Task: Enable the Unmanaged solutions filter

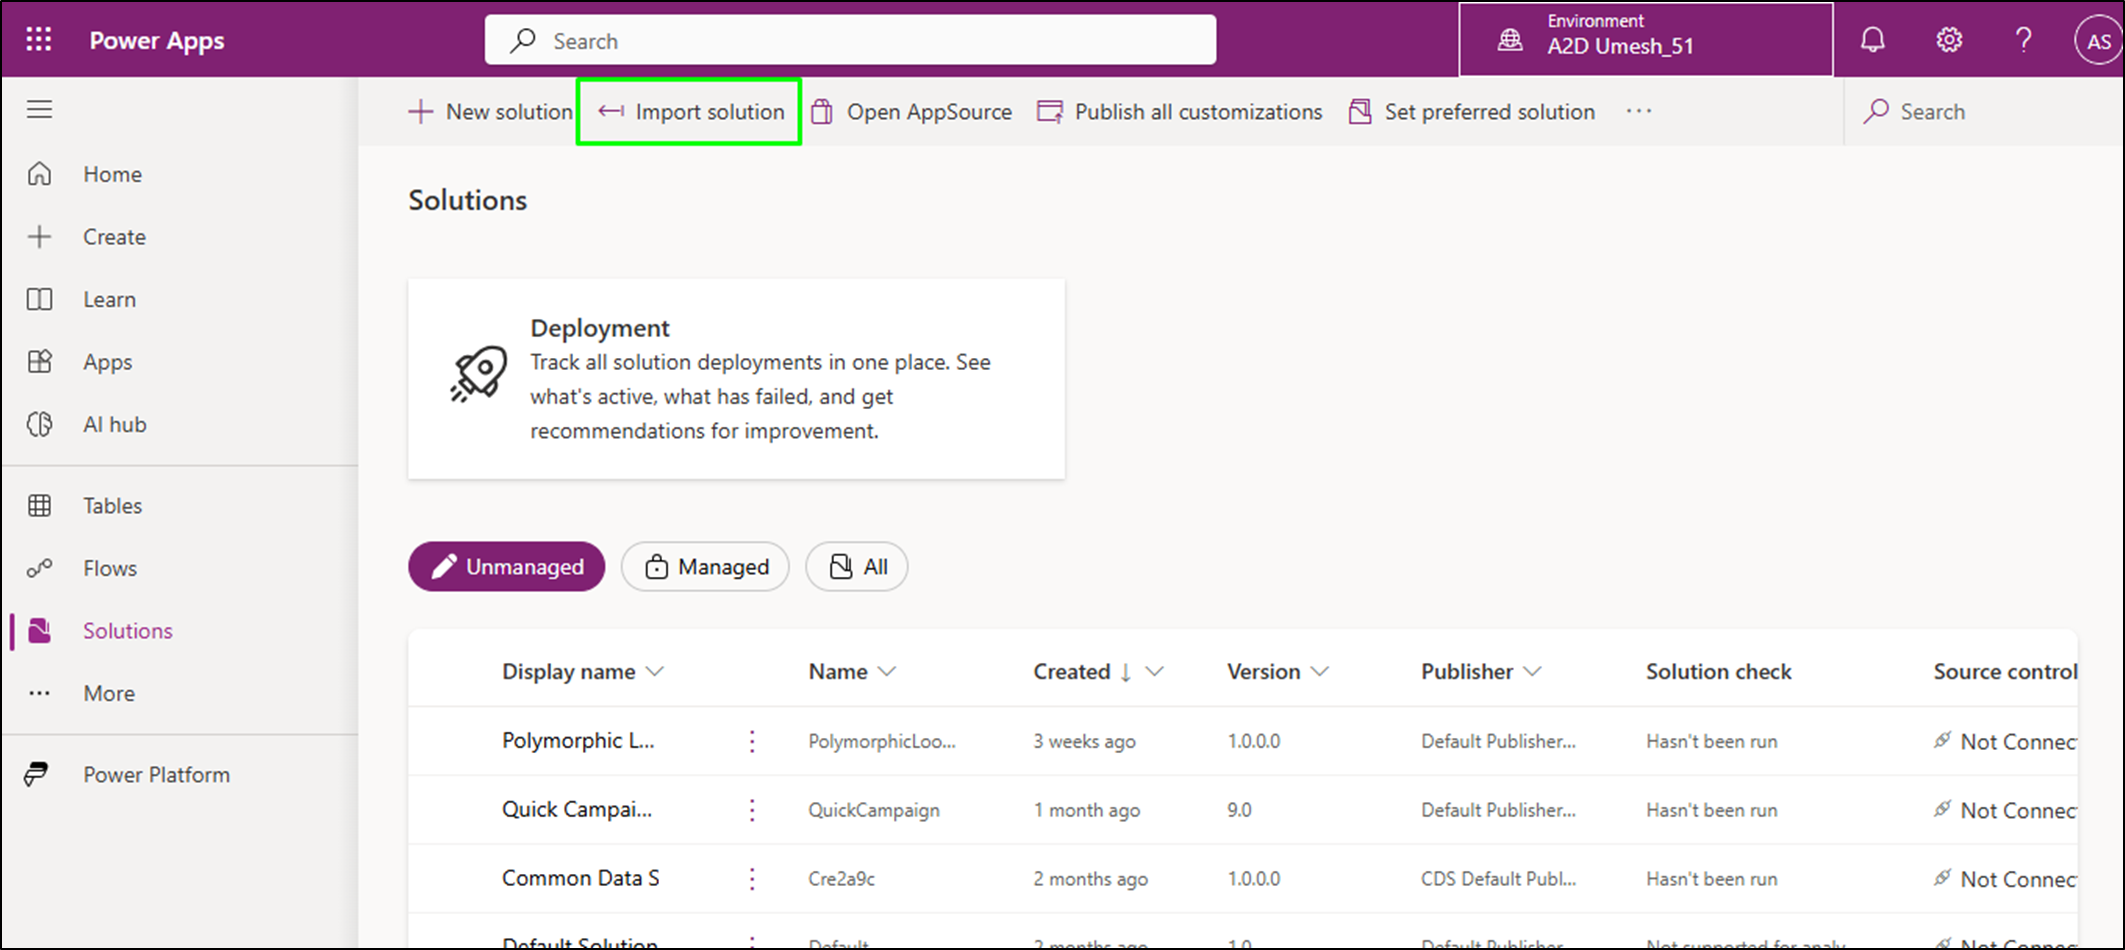Action: pyautogui.click(x=506, y=566)
